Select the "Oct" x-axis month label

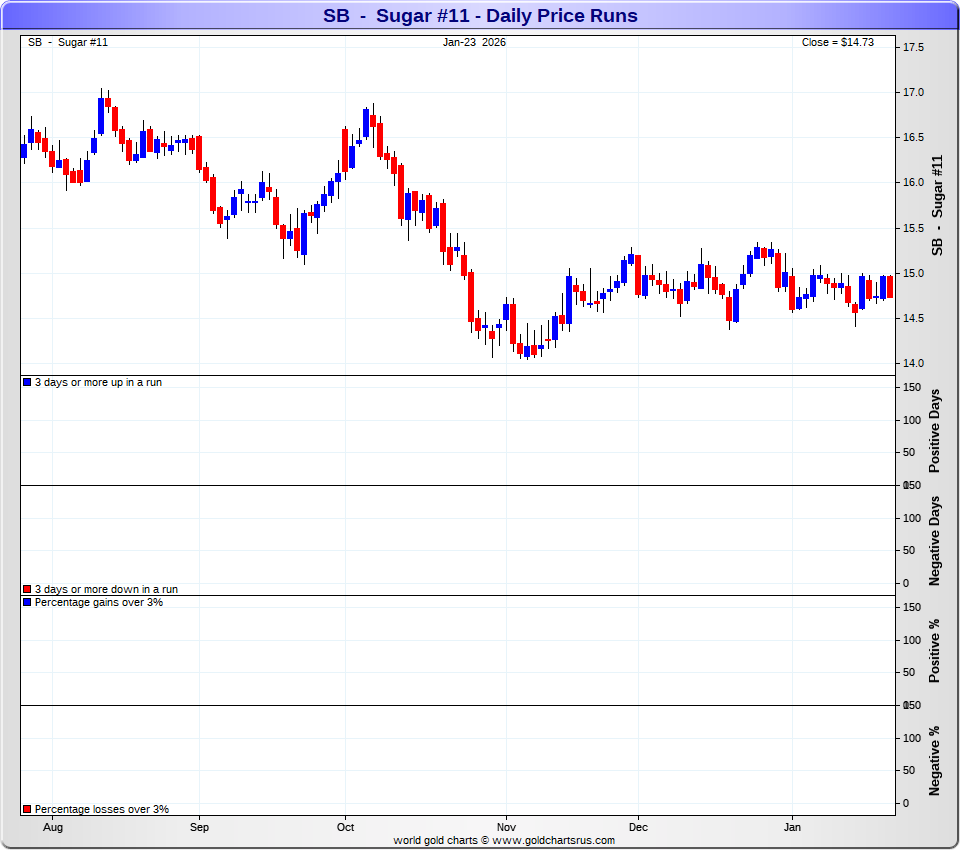pyautogui.click(x=346, y=828)
